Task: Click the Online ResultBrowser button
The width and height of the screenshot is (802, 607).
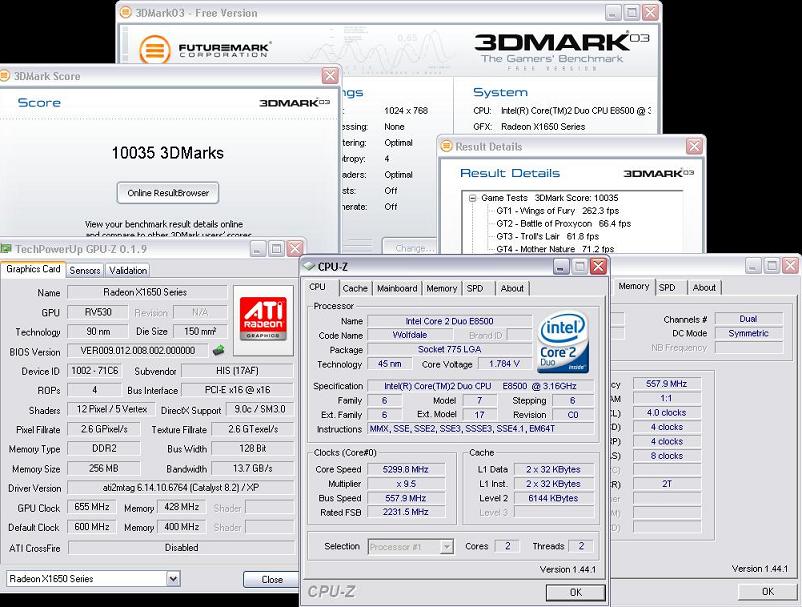Action: pyautogui.click(x=168, y=193)
